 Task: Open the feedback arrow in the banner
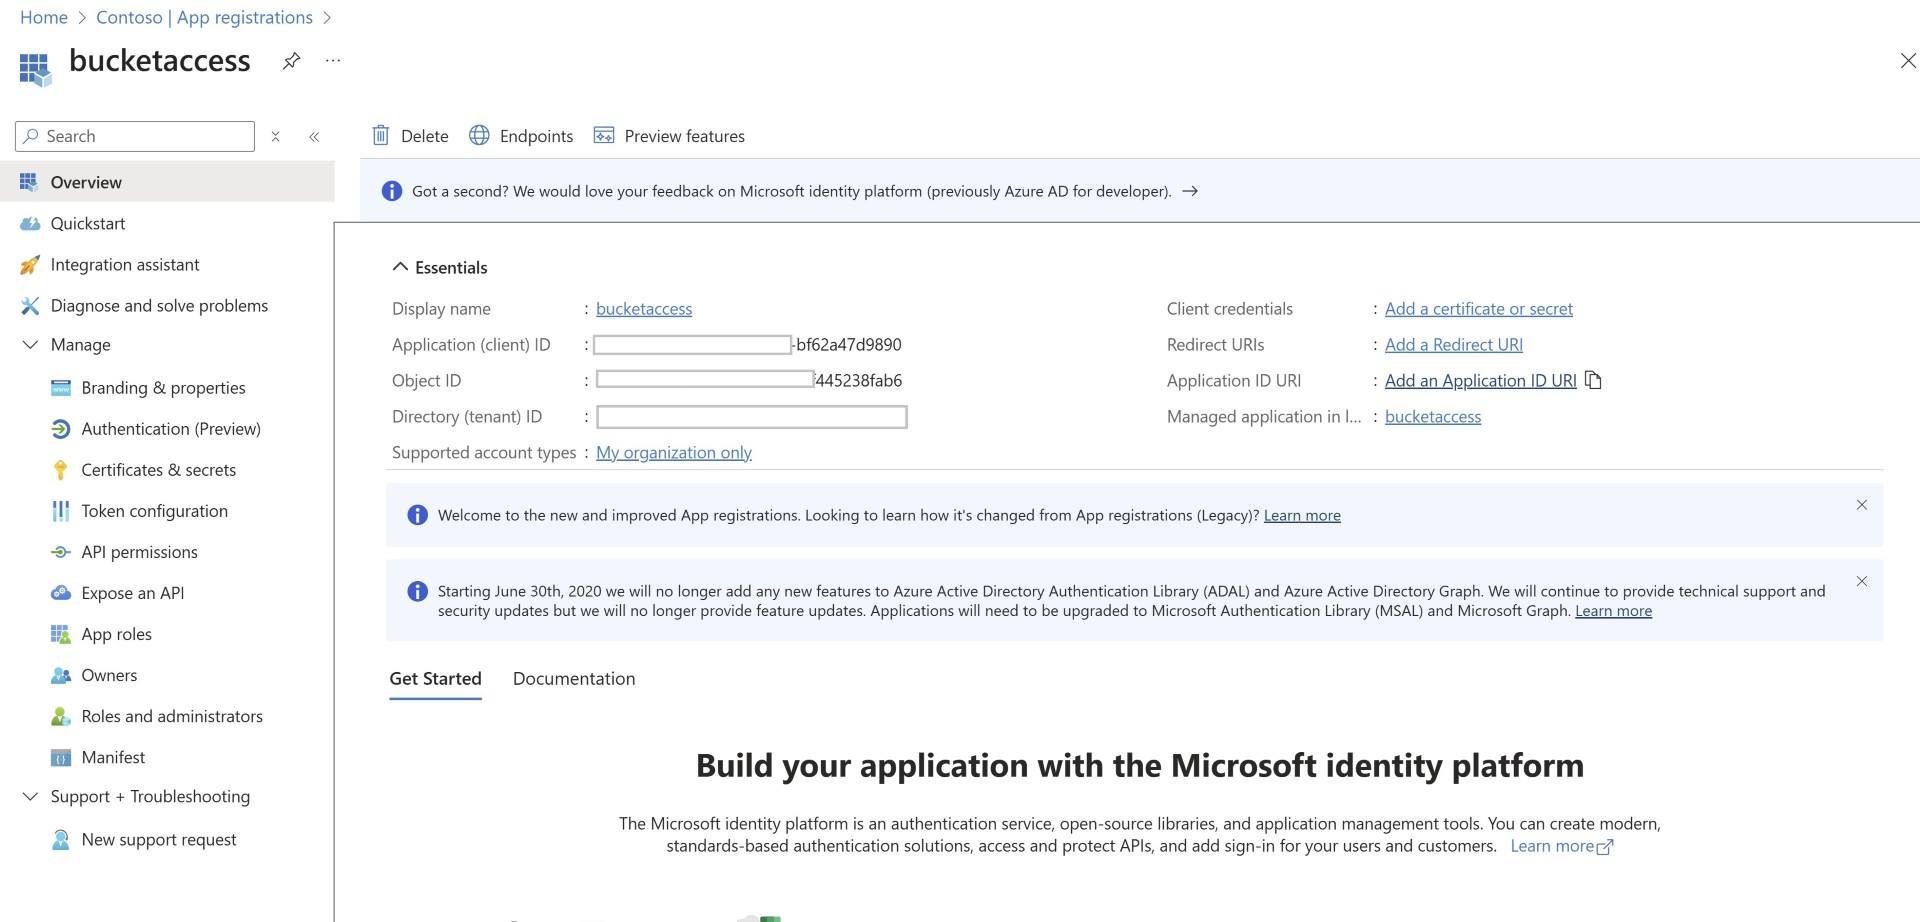tap(1190, 191)
